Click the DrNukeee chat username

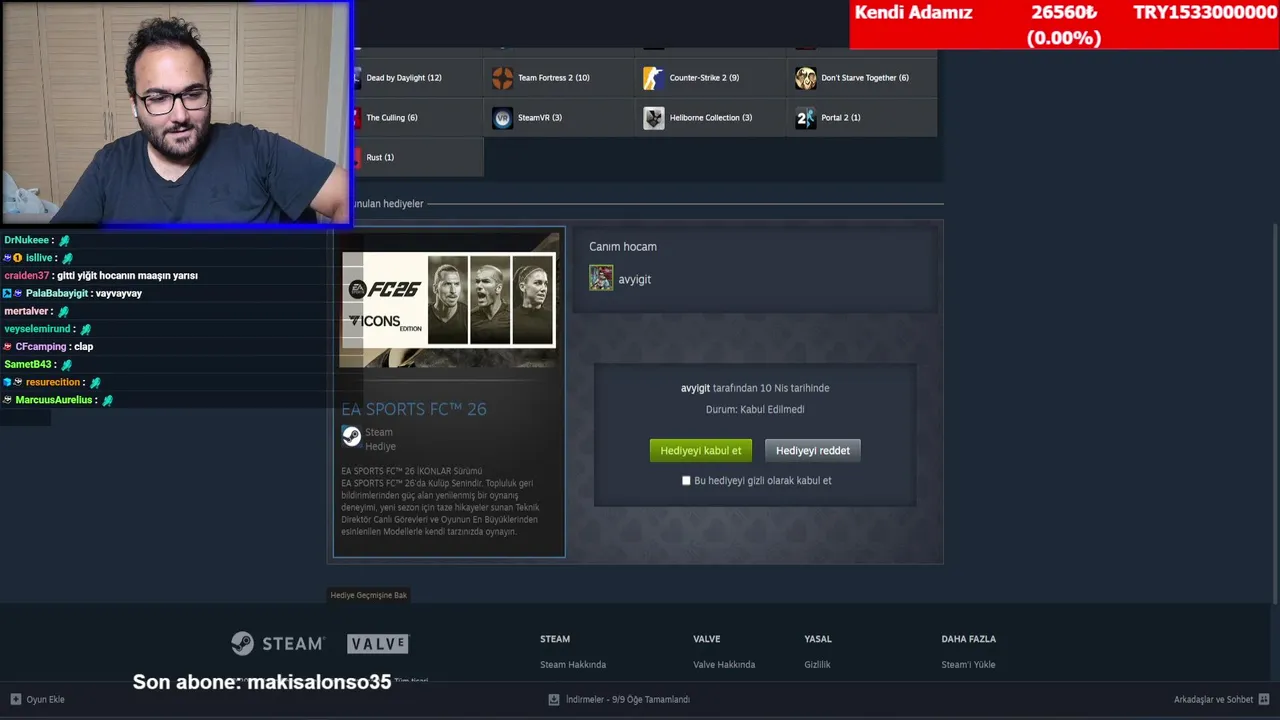26,240
